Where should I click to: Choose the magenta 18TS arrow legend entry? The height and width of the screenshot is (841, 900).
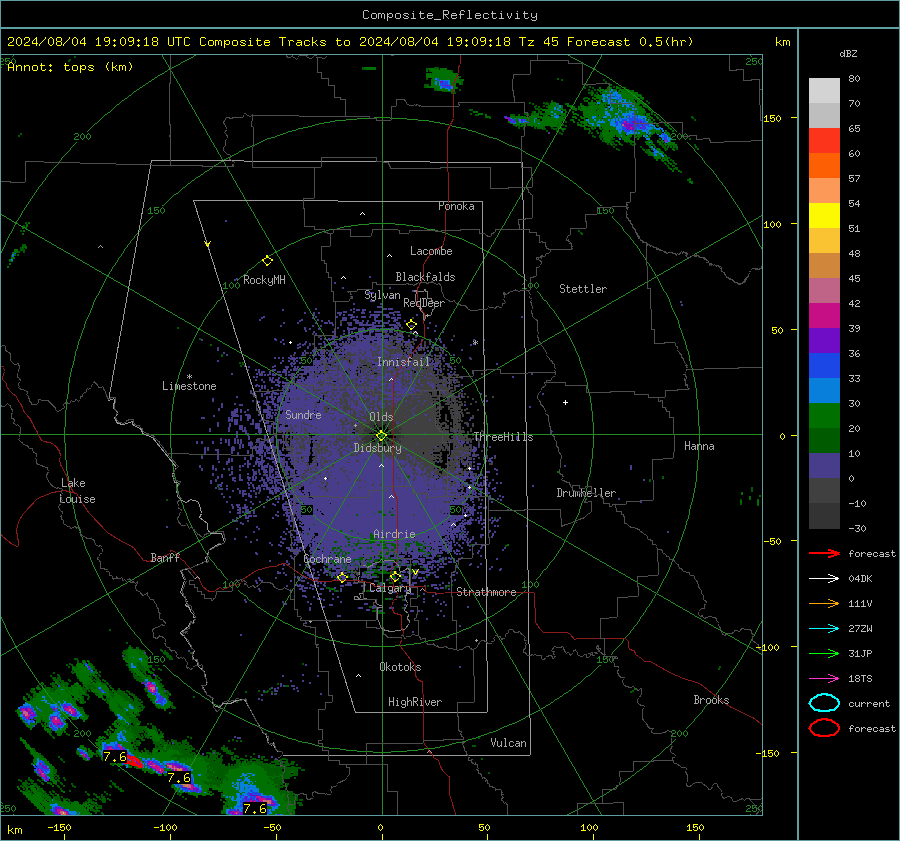click(824, 679)
